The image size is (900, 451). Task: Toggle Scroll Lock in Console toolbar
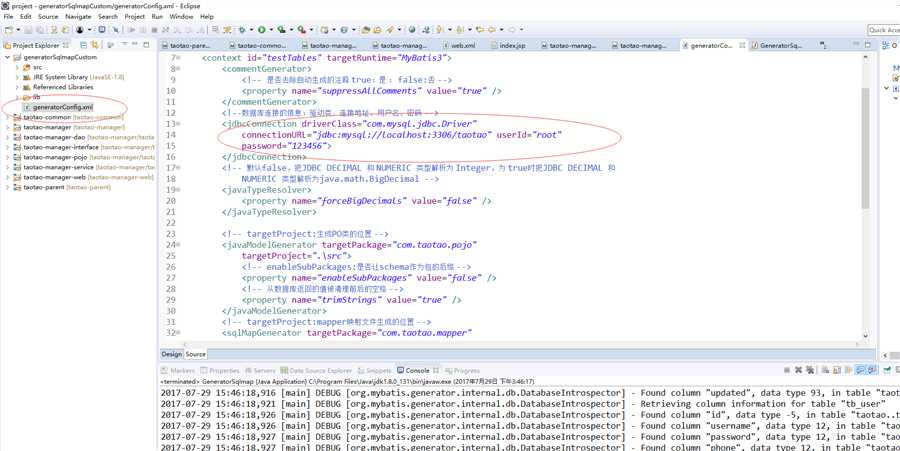pyautogui.click(x=837, y=370)
